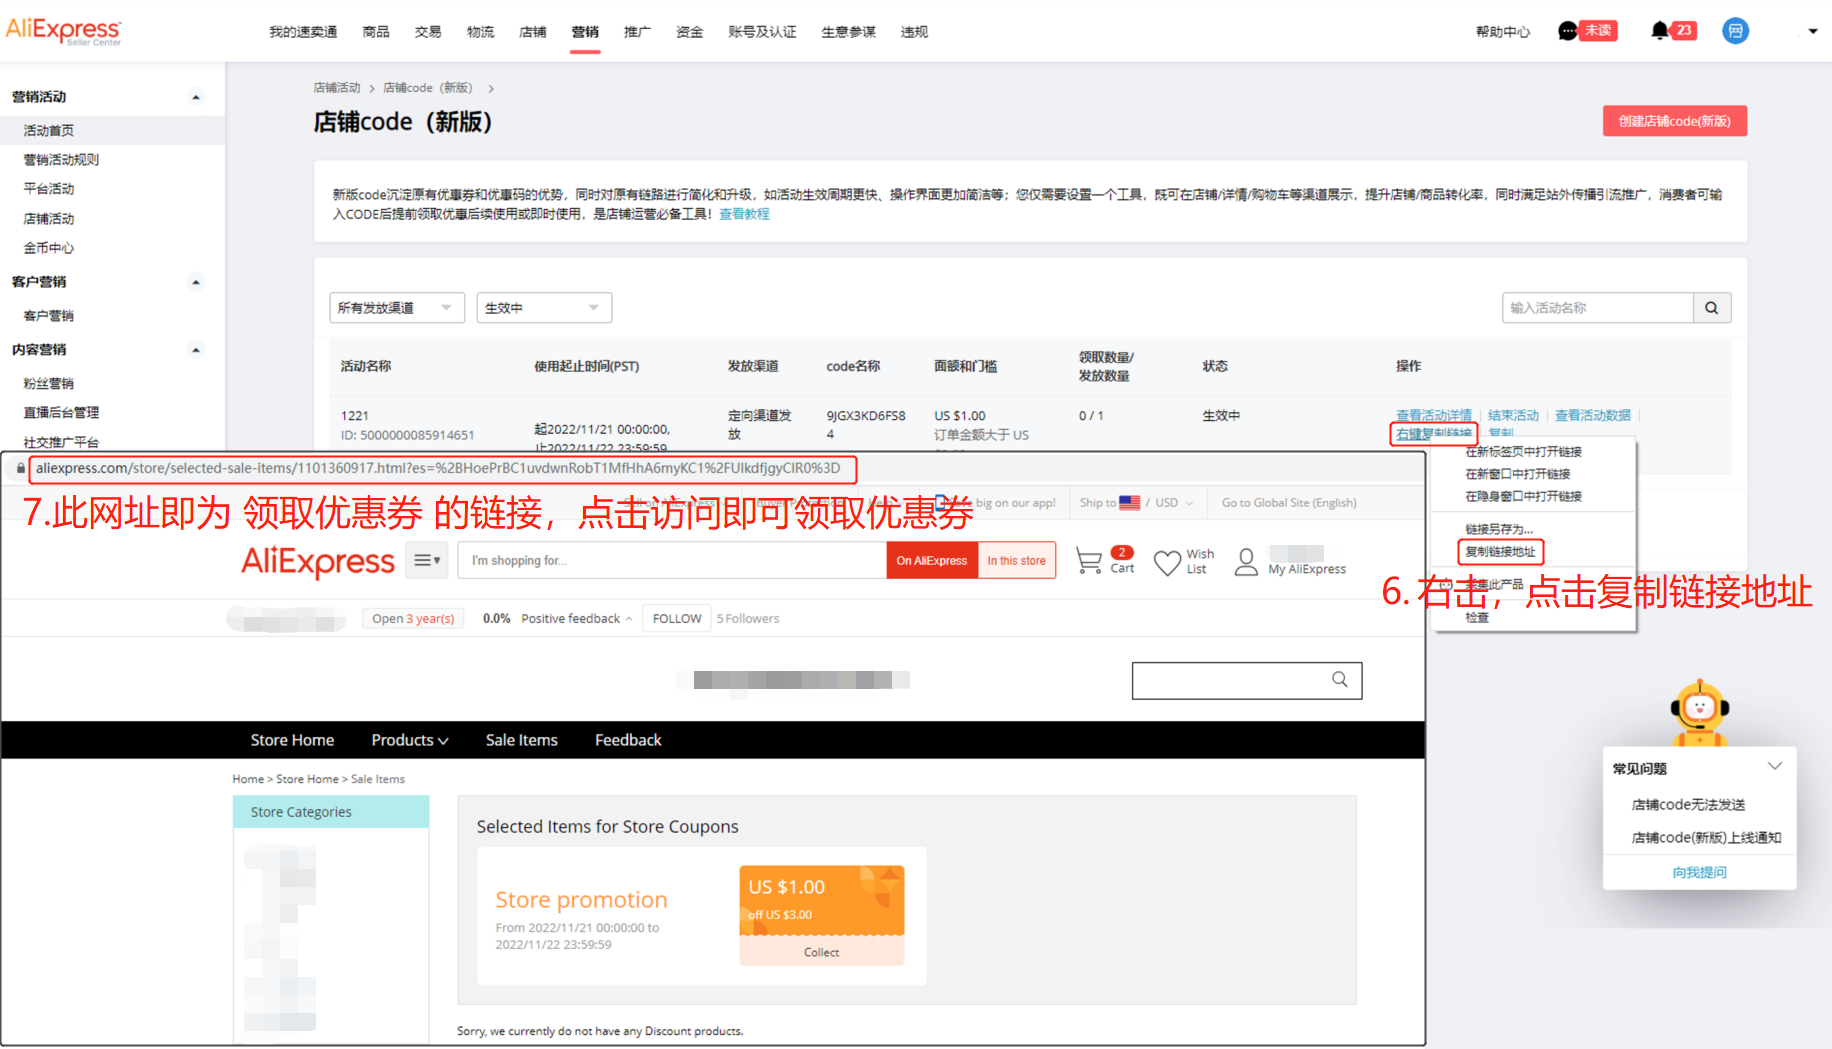Click the I'm shopping for search field
This screenshot has width=1832, height=1049.
point(672,560)
